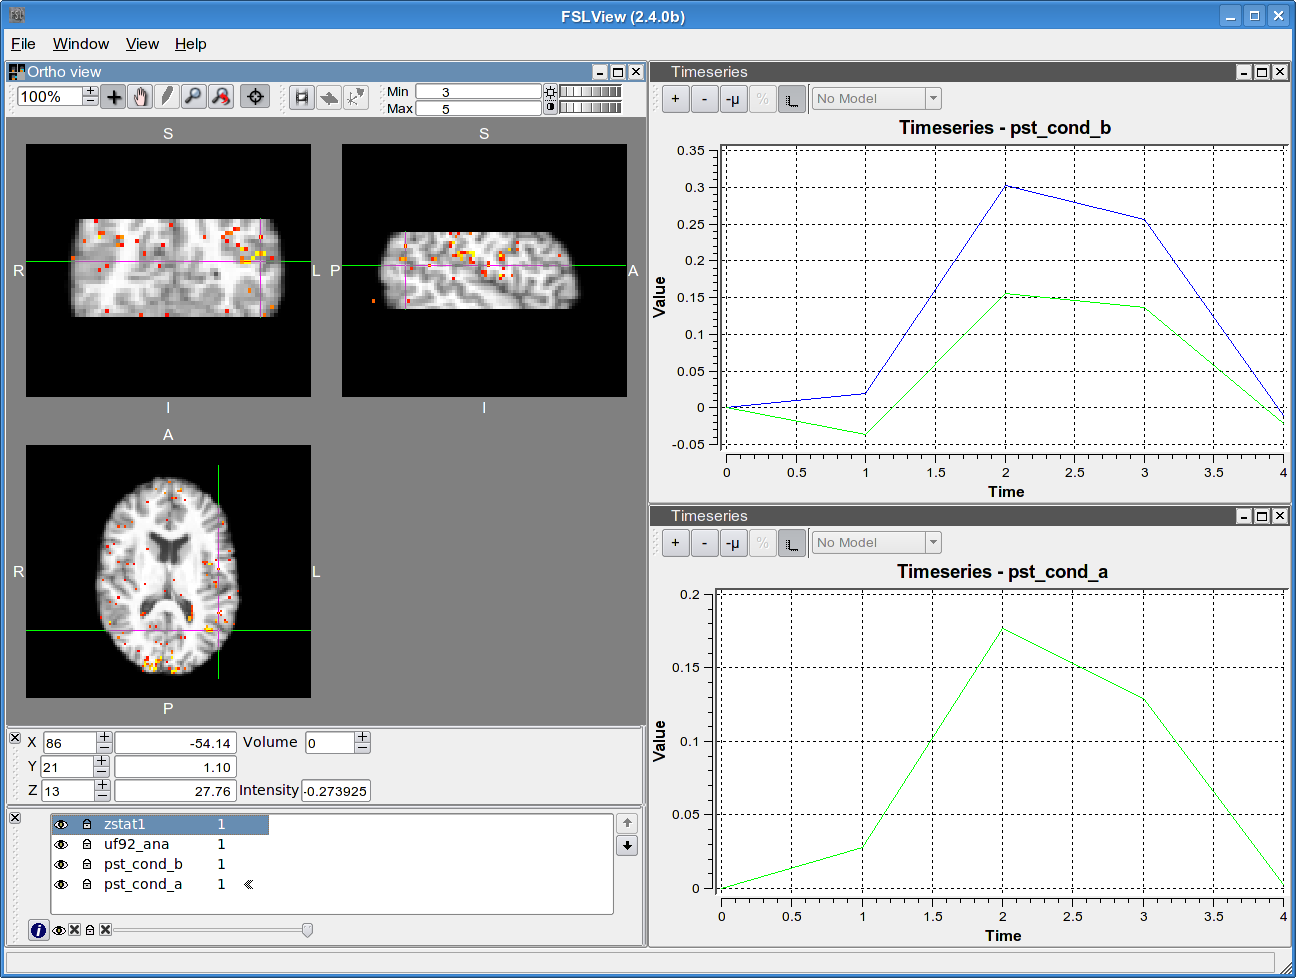The image size is (1296, 978).
Task: Decrement the Volume stepper
Action: (x=362, y=748)
